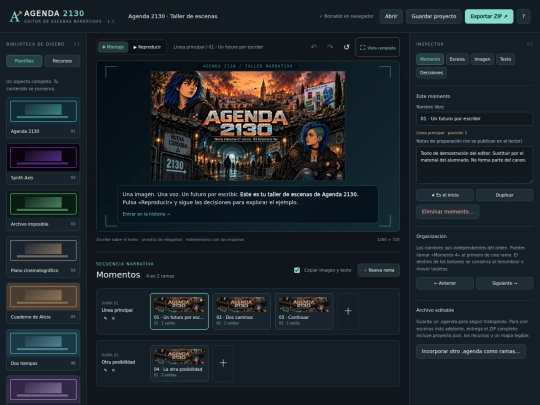Delete the Línea principal branch with X

(x=113, y=318)
